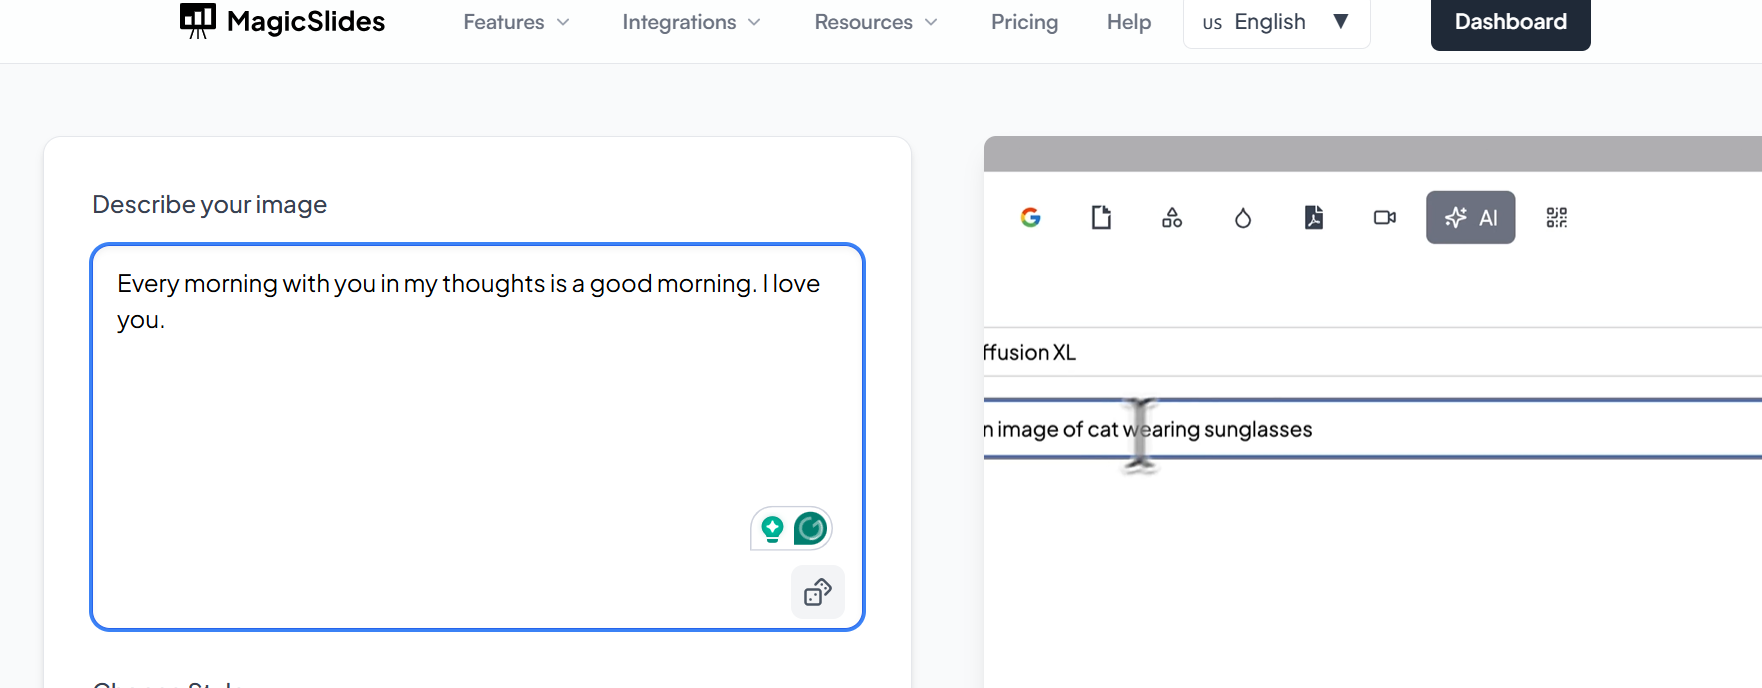Click the water droplet icon
1762x688 pixels.
click(1243, 217)
